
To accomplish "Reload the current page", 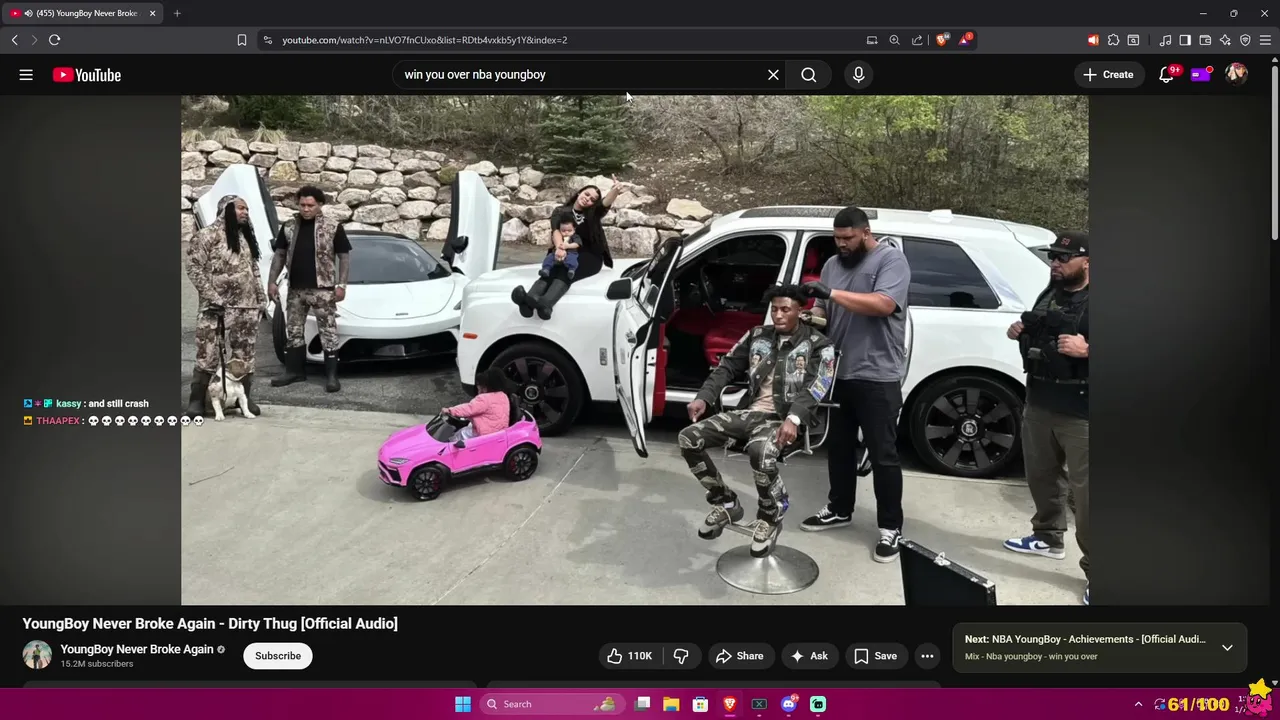I will 55,40.
